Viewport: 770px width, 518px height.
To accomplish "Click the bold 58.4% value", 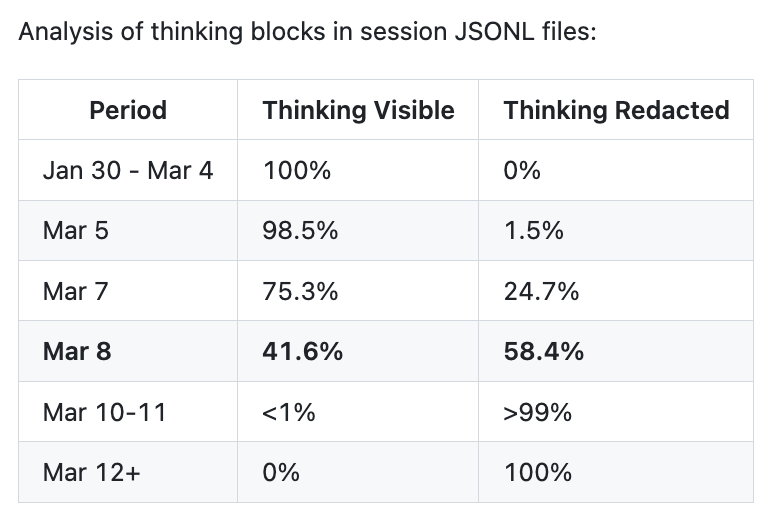I will pos(544,351).
